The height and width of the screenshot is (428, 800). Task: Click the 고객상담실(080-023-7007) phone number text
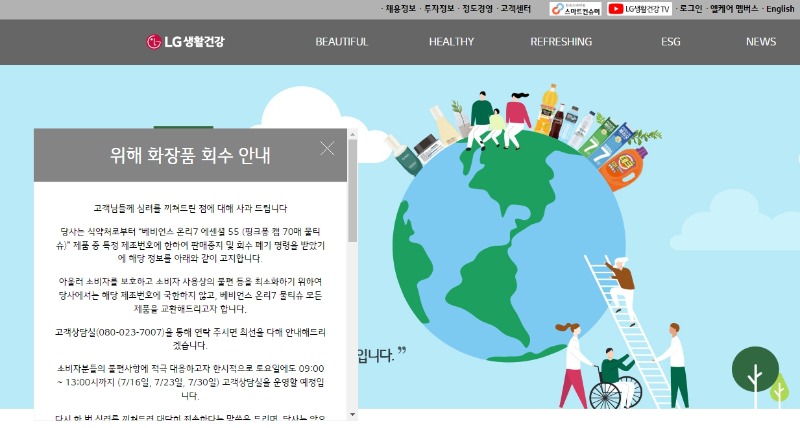click(110, 332)
